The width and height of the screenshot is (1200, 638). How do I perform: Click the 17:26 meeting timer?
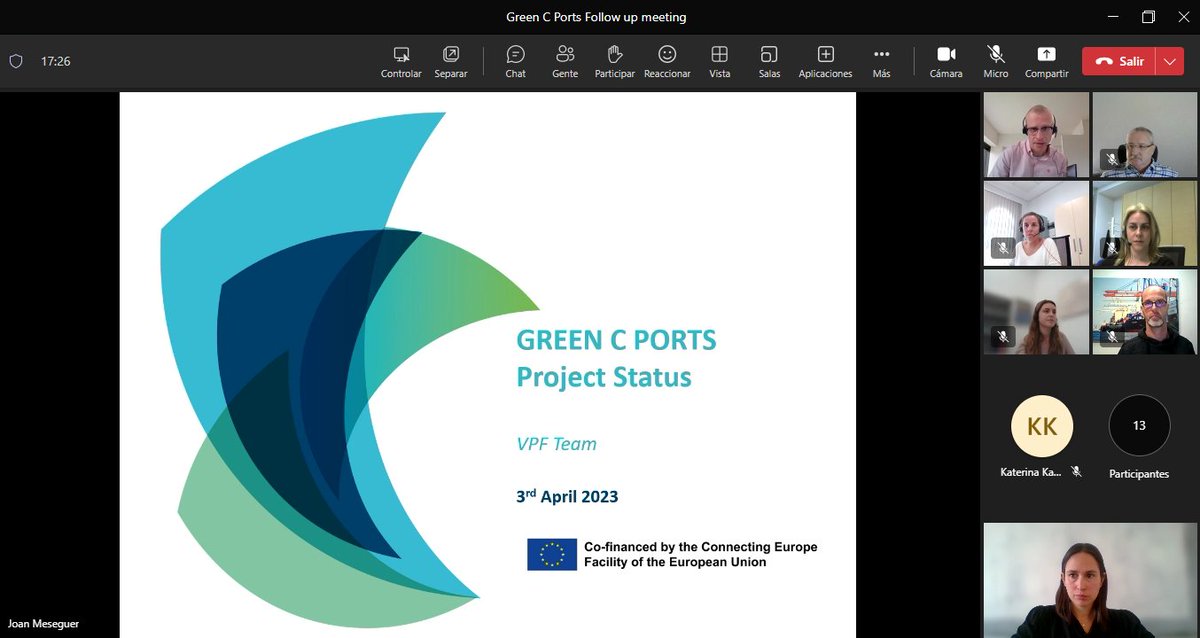pos(55,61)
